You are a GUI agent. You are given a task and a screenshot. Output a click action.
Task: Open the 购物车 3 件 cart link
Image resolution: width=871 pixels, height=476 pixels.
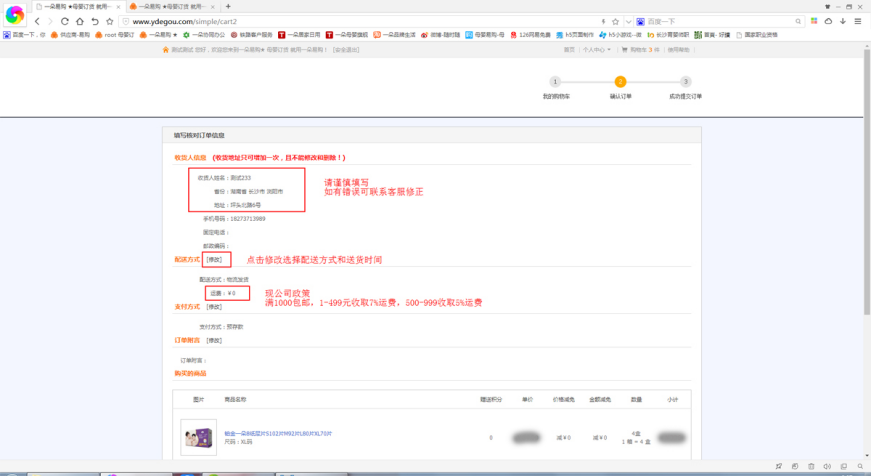640,49
